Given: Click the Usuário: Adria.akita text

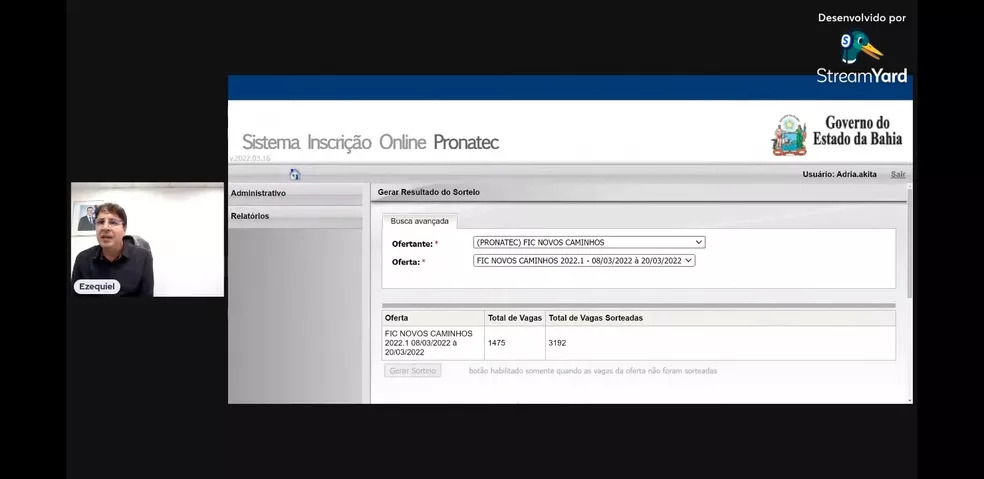Looking at the screenshot, I should (x=839, y=175).
